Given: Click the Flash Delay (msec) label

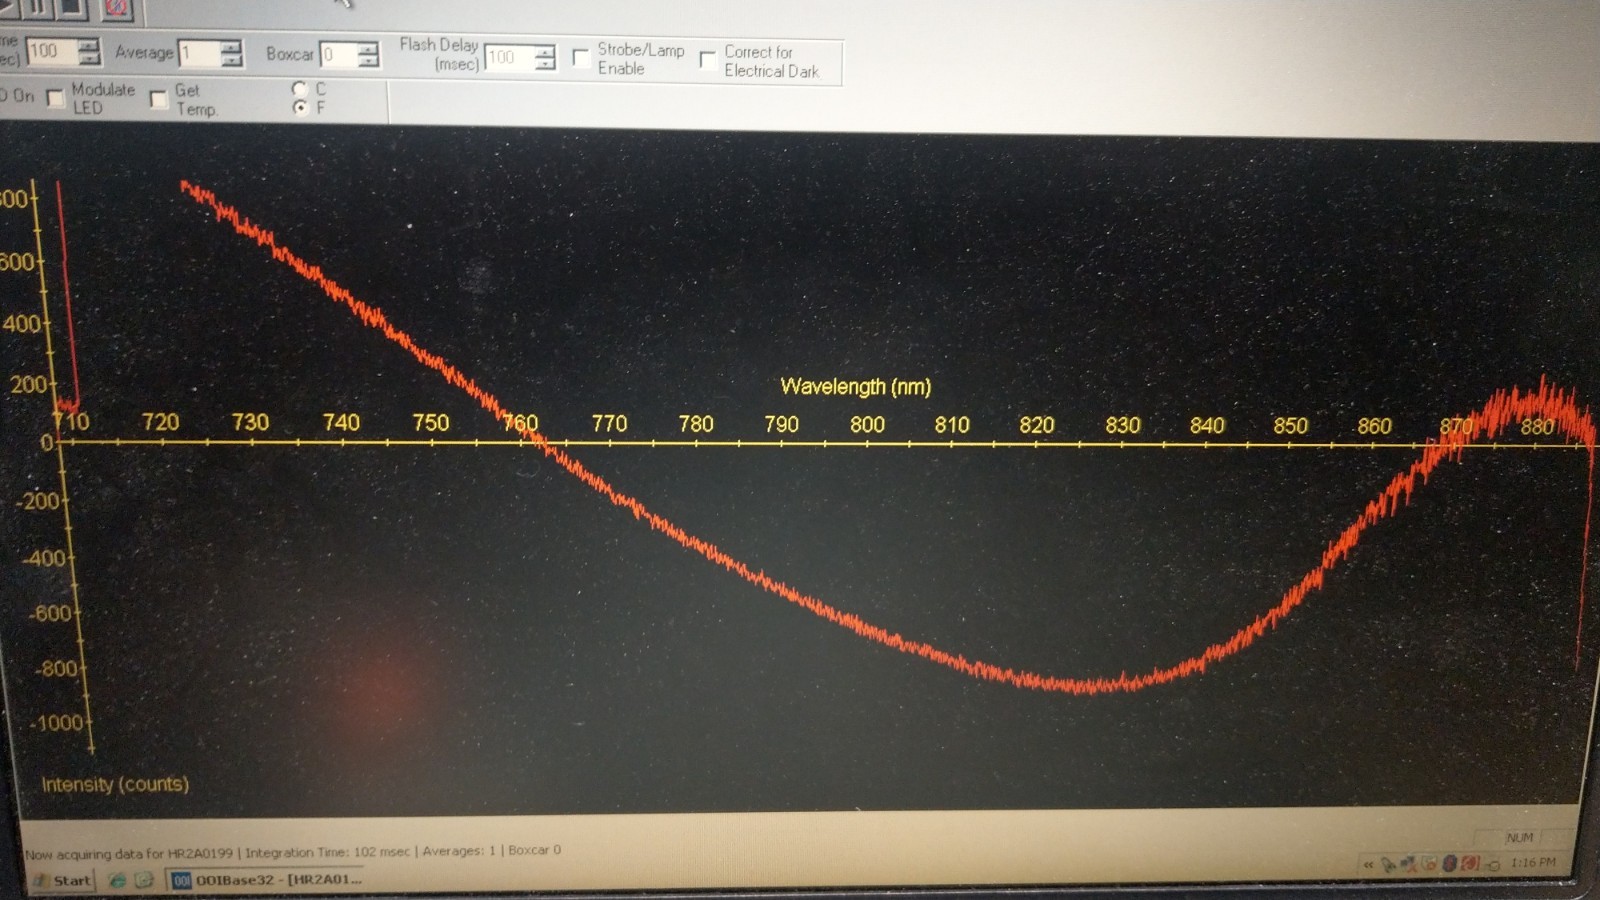Looking at the screenshot, I should coord(439,54).
